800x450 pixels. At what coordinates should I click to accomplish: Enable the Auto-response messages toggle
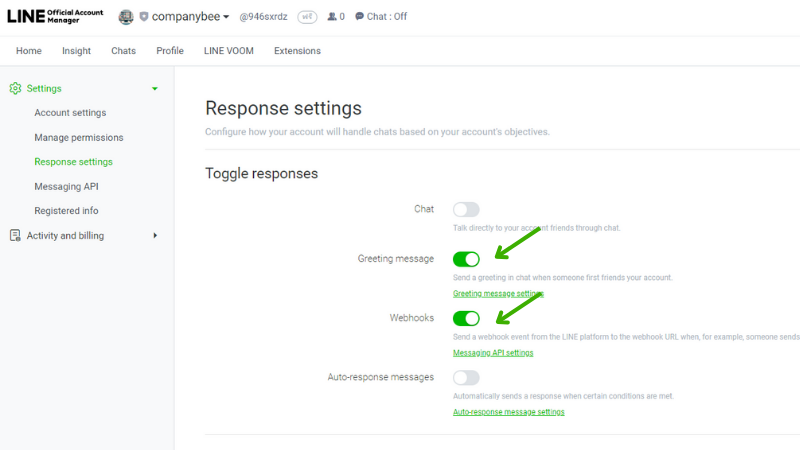pos(466,378)
